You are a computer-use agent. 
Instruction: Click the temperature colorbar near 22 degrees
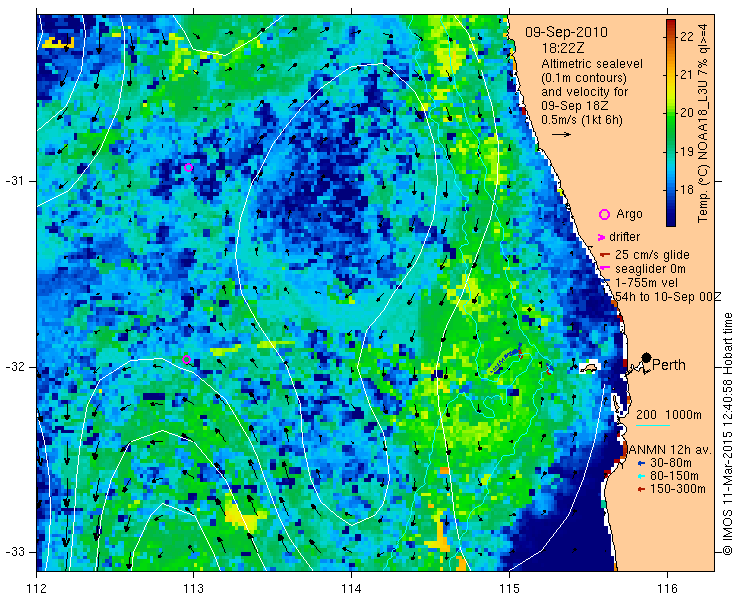tap(671, 36)
